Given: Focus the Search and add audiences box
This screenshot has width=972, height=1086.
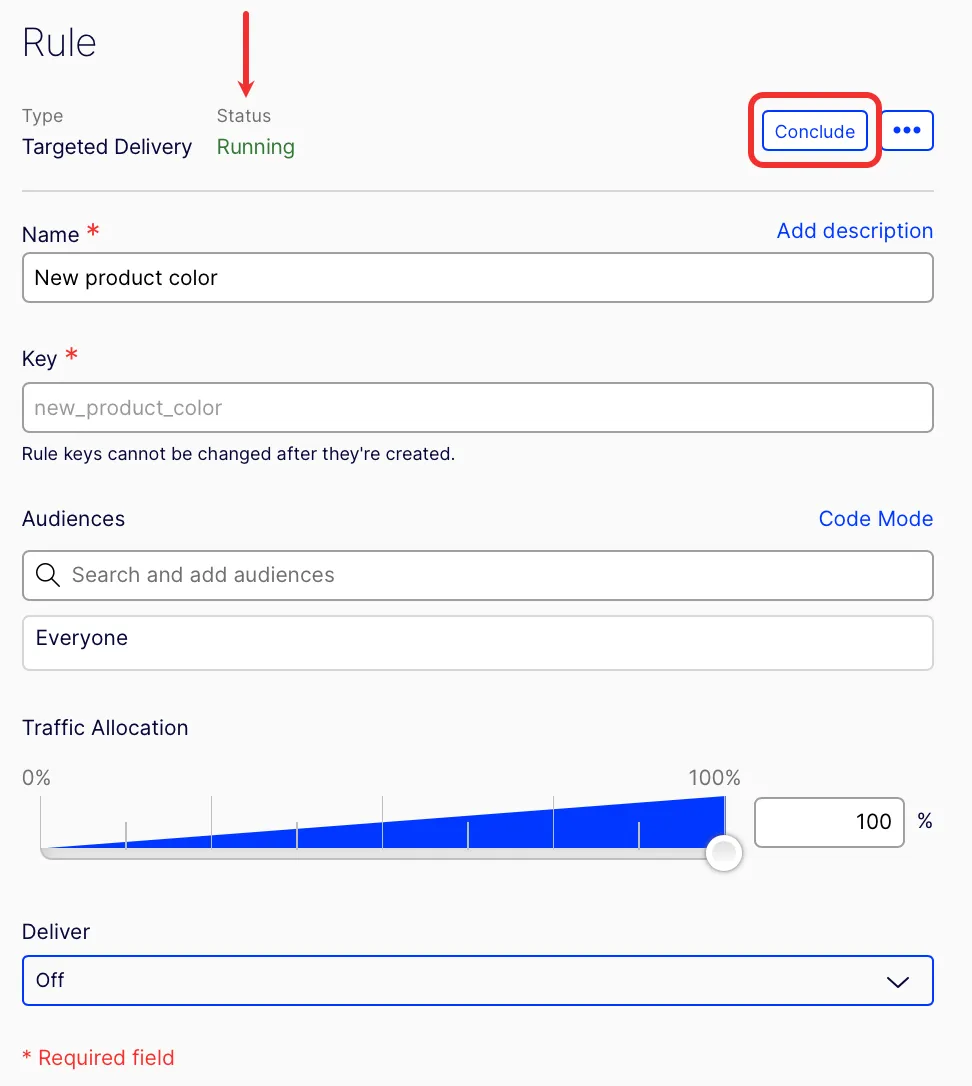Looking at the screenshot, I should click(477, 576).
